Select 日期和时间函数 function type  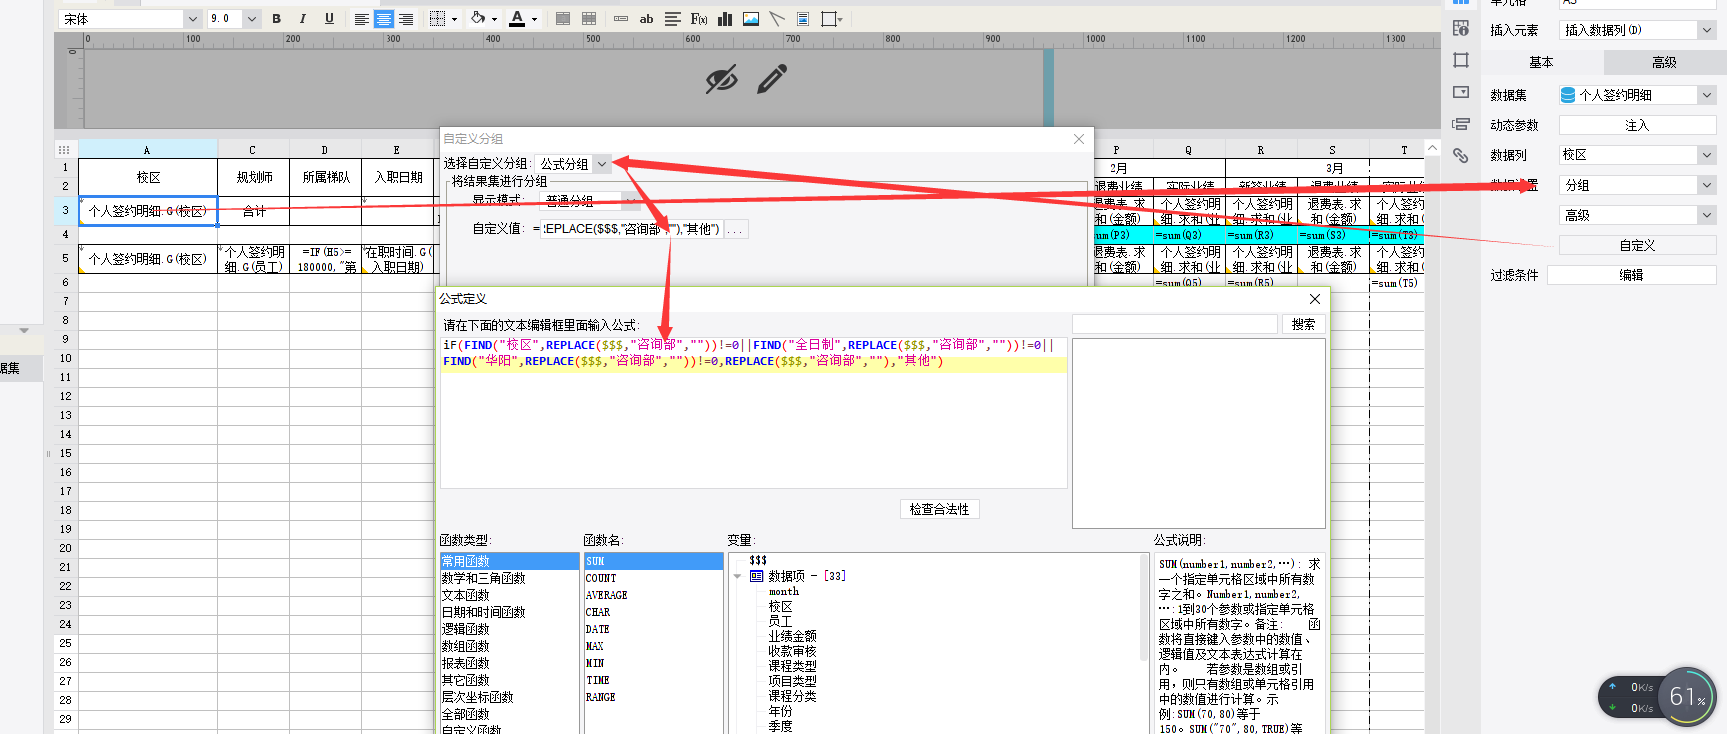(x=509, y=612)
